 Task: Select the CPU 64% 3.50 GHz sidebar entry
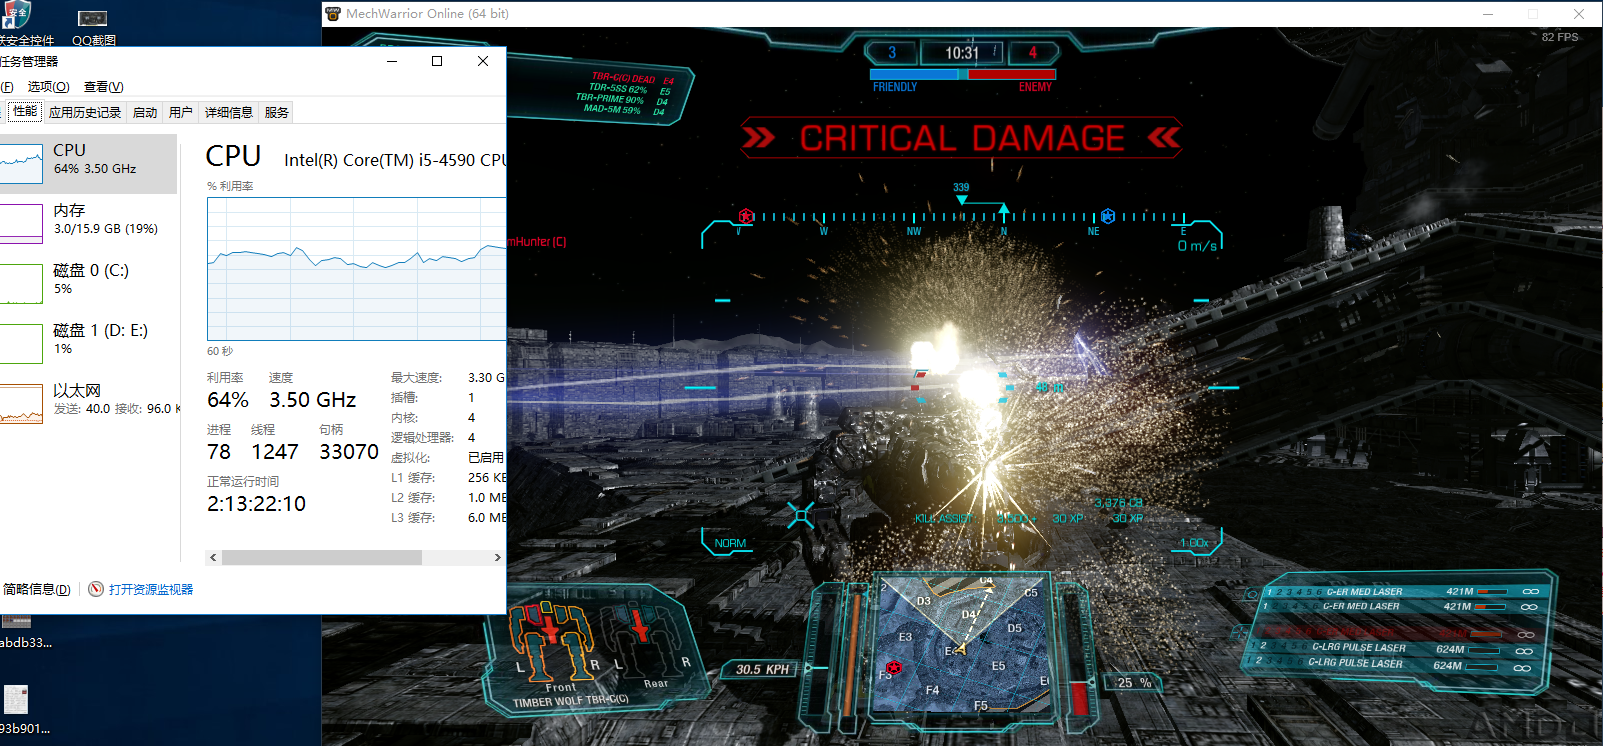coord(88,164)
